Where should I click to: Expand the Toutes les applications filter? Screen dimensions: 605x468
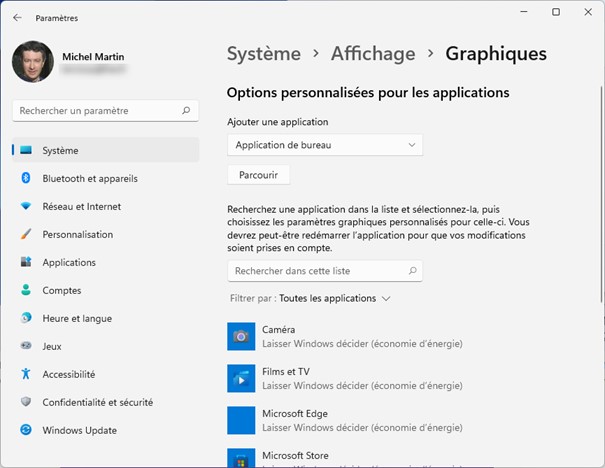click(x=335, y=298)
